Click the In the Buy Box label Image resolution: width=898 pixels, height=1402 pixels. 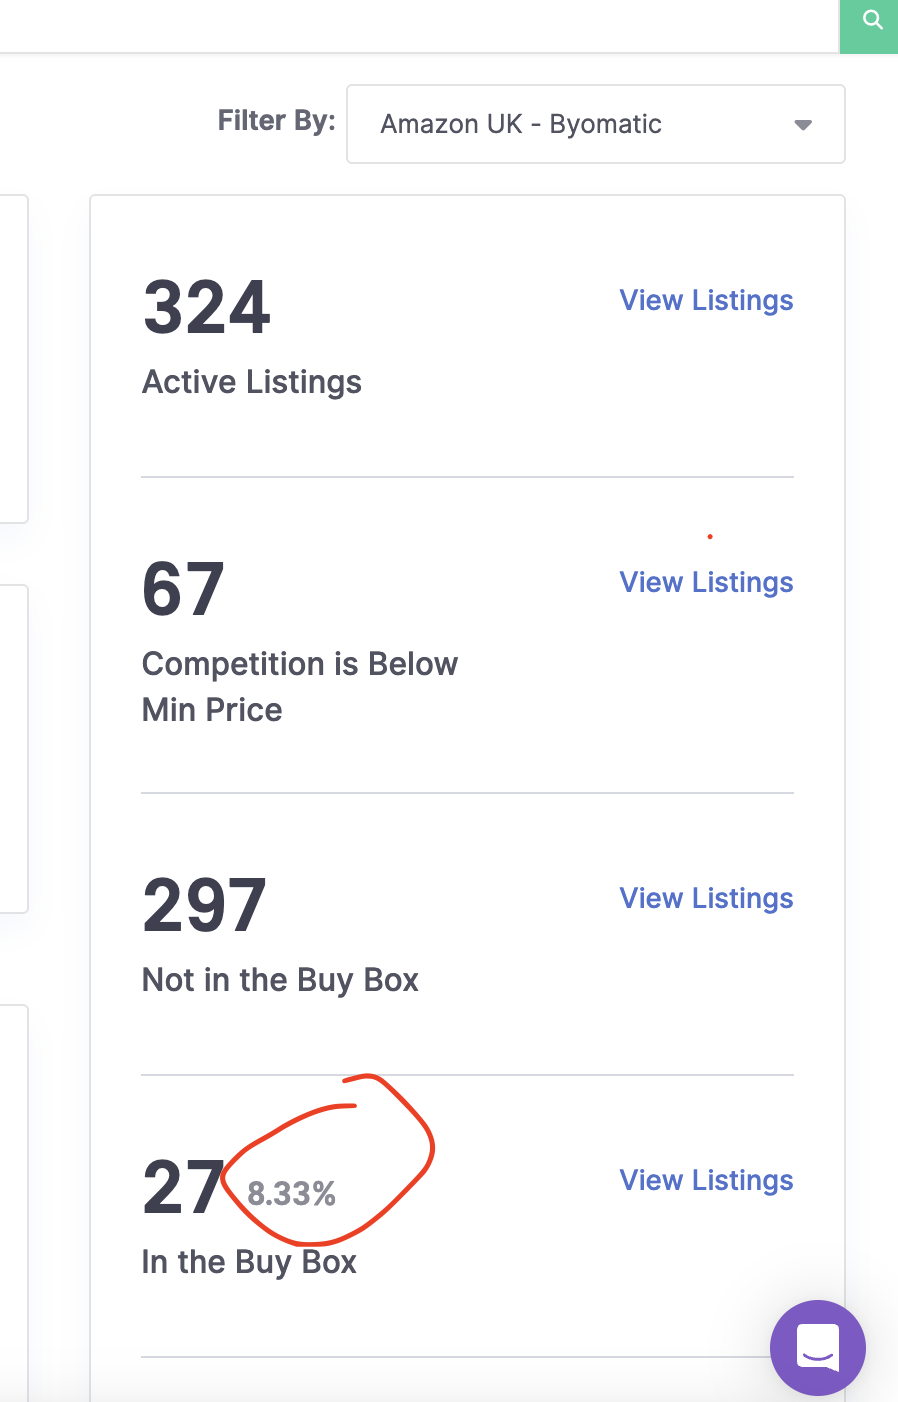249,1262
